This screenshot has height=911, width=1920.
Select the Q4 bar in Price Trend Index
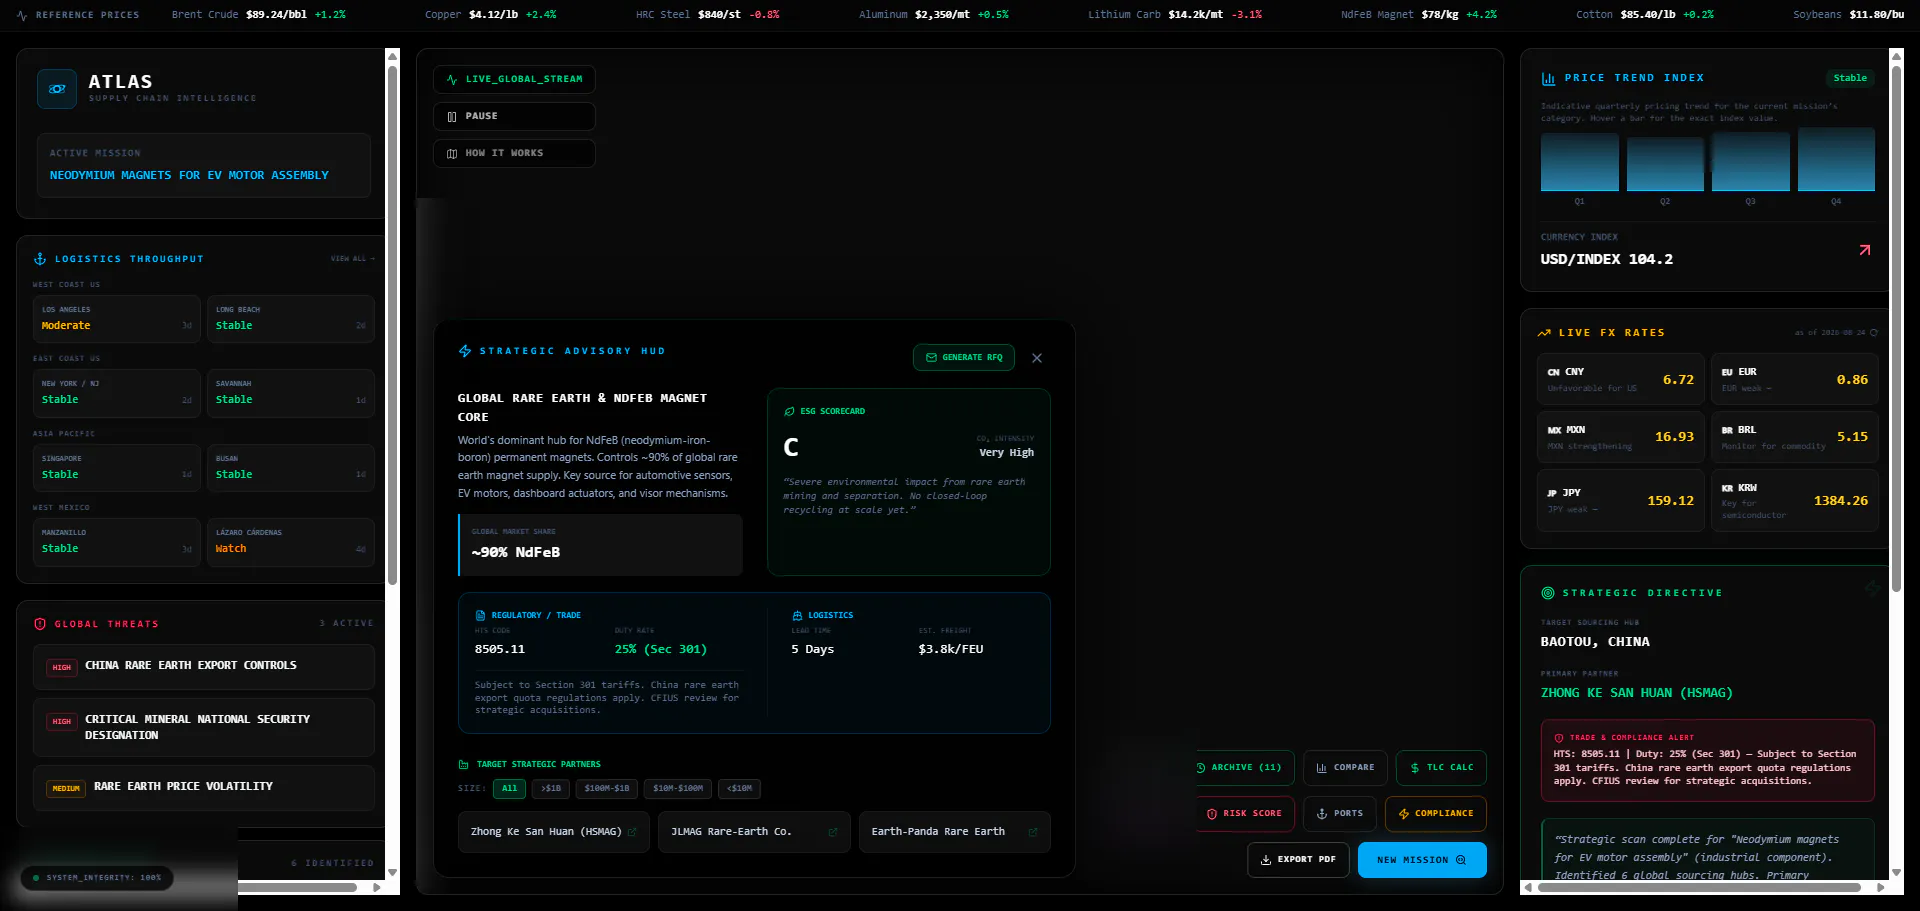coord(1836,159)
